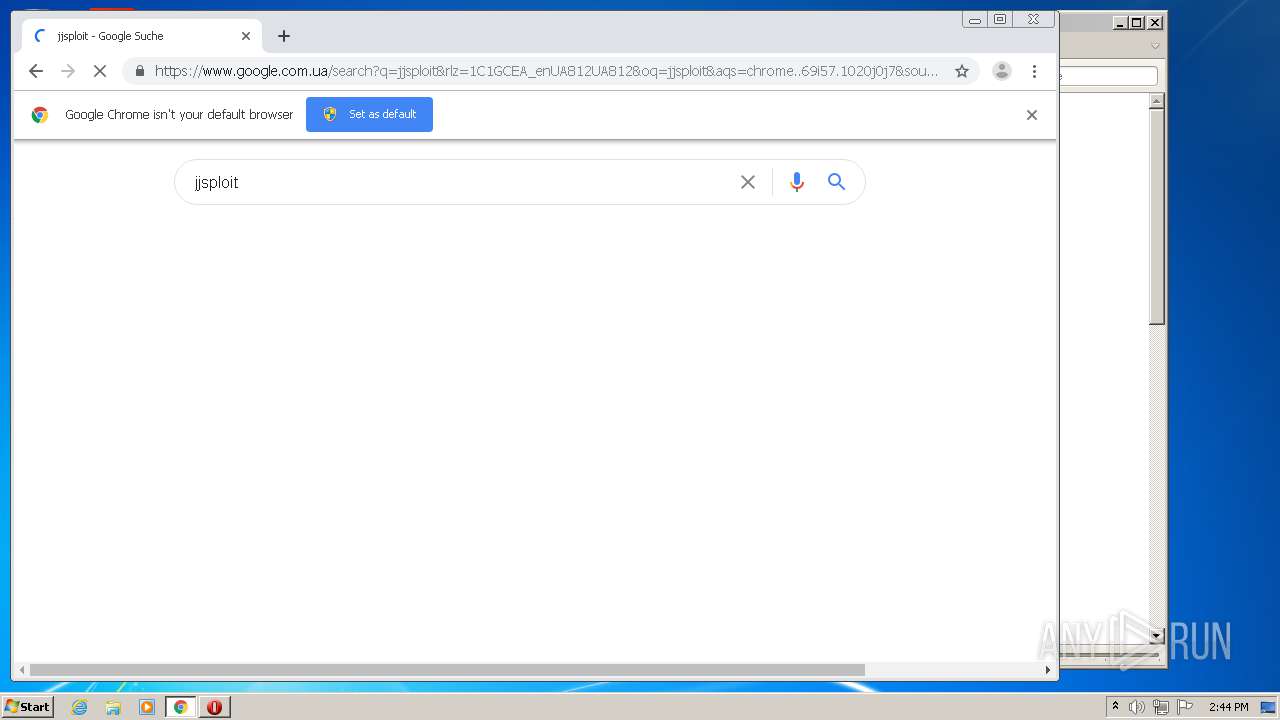Screen dimensions: 1280x720
Task: Bookmark this page with the star icon
Action: pyautogui.click(x=962, y=71)
